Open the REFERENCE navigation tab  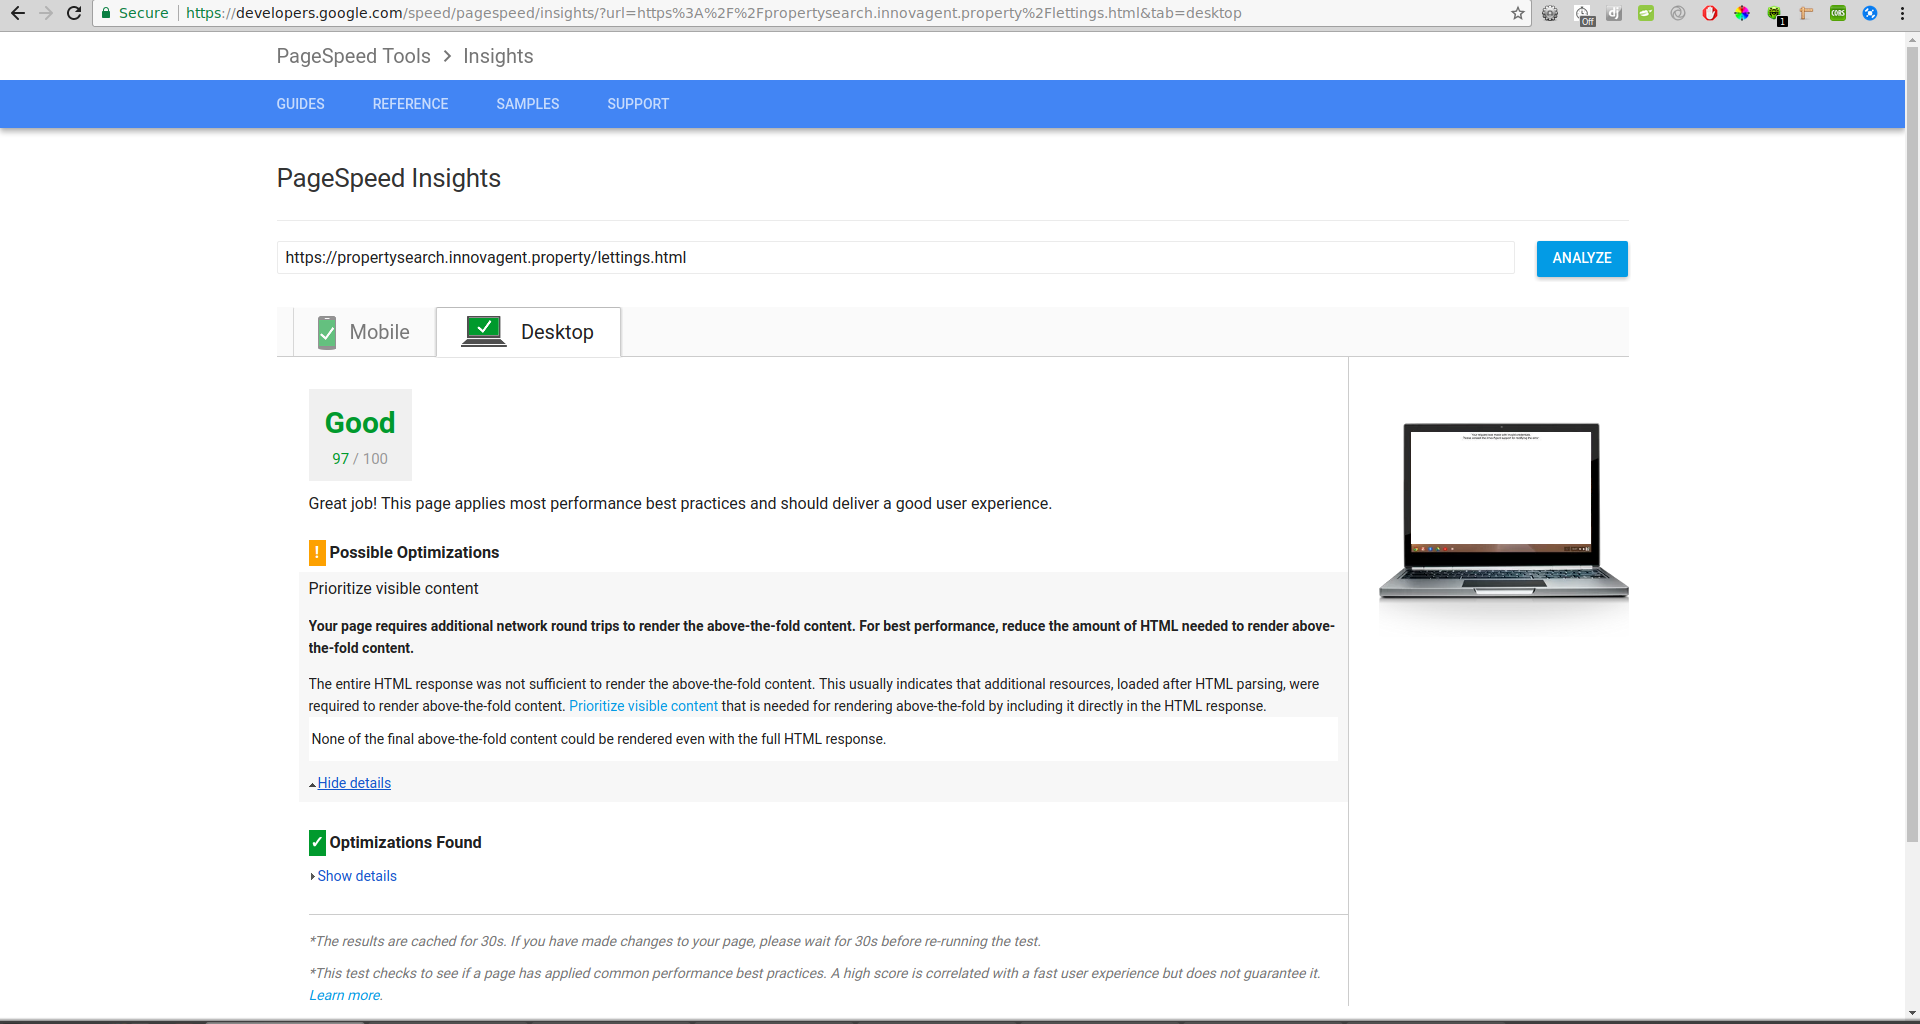click(410, 104)
